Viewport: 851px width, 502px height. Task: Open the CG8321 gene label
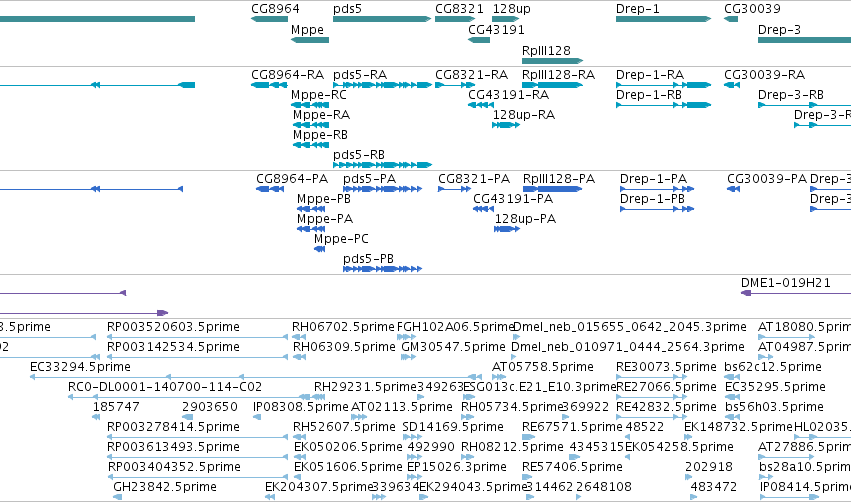(x=459, y=9)
